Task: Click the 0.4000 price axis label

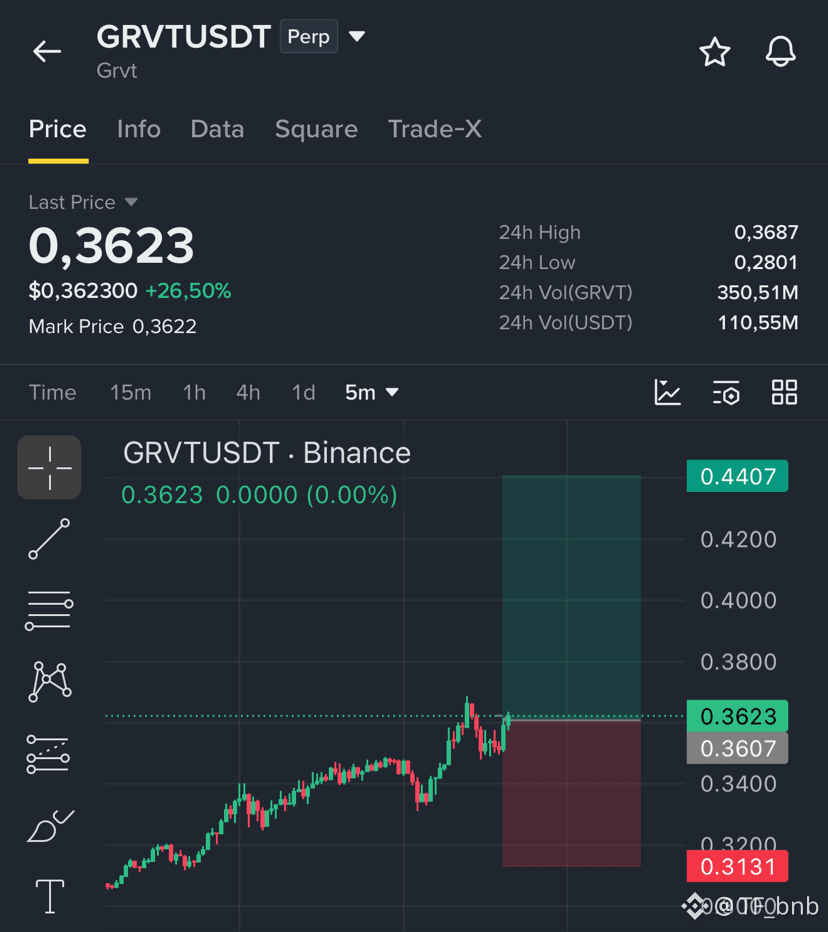Action: (738, 600)
